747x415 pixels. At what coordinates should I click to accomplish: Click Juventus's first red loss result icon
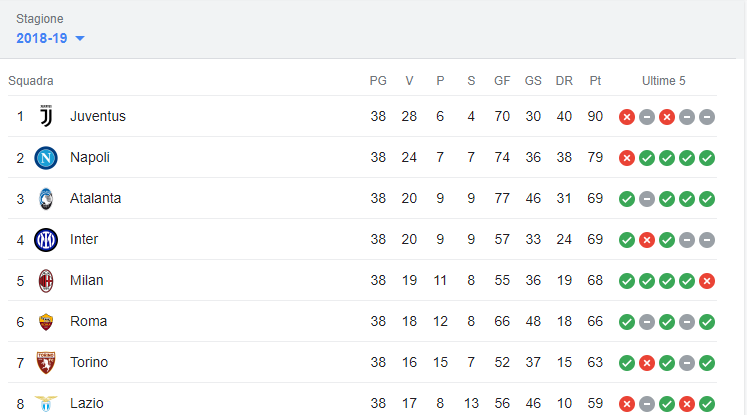click(627, 117)
